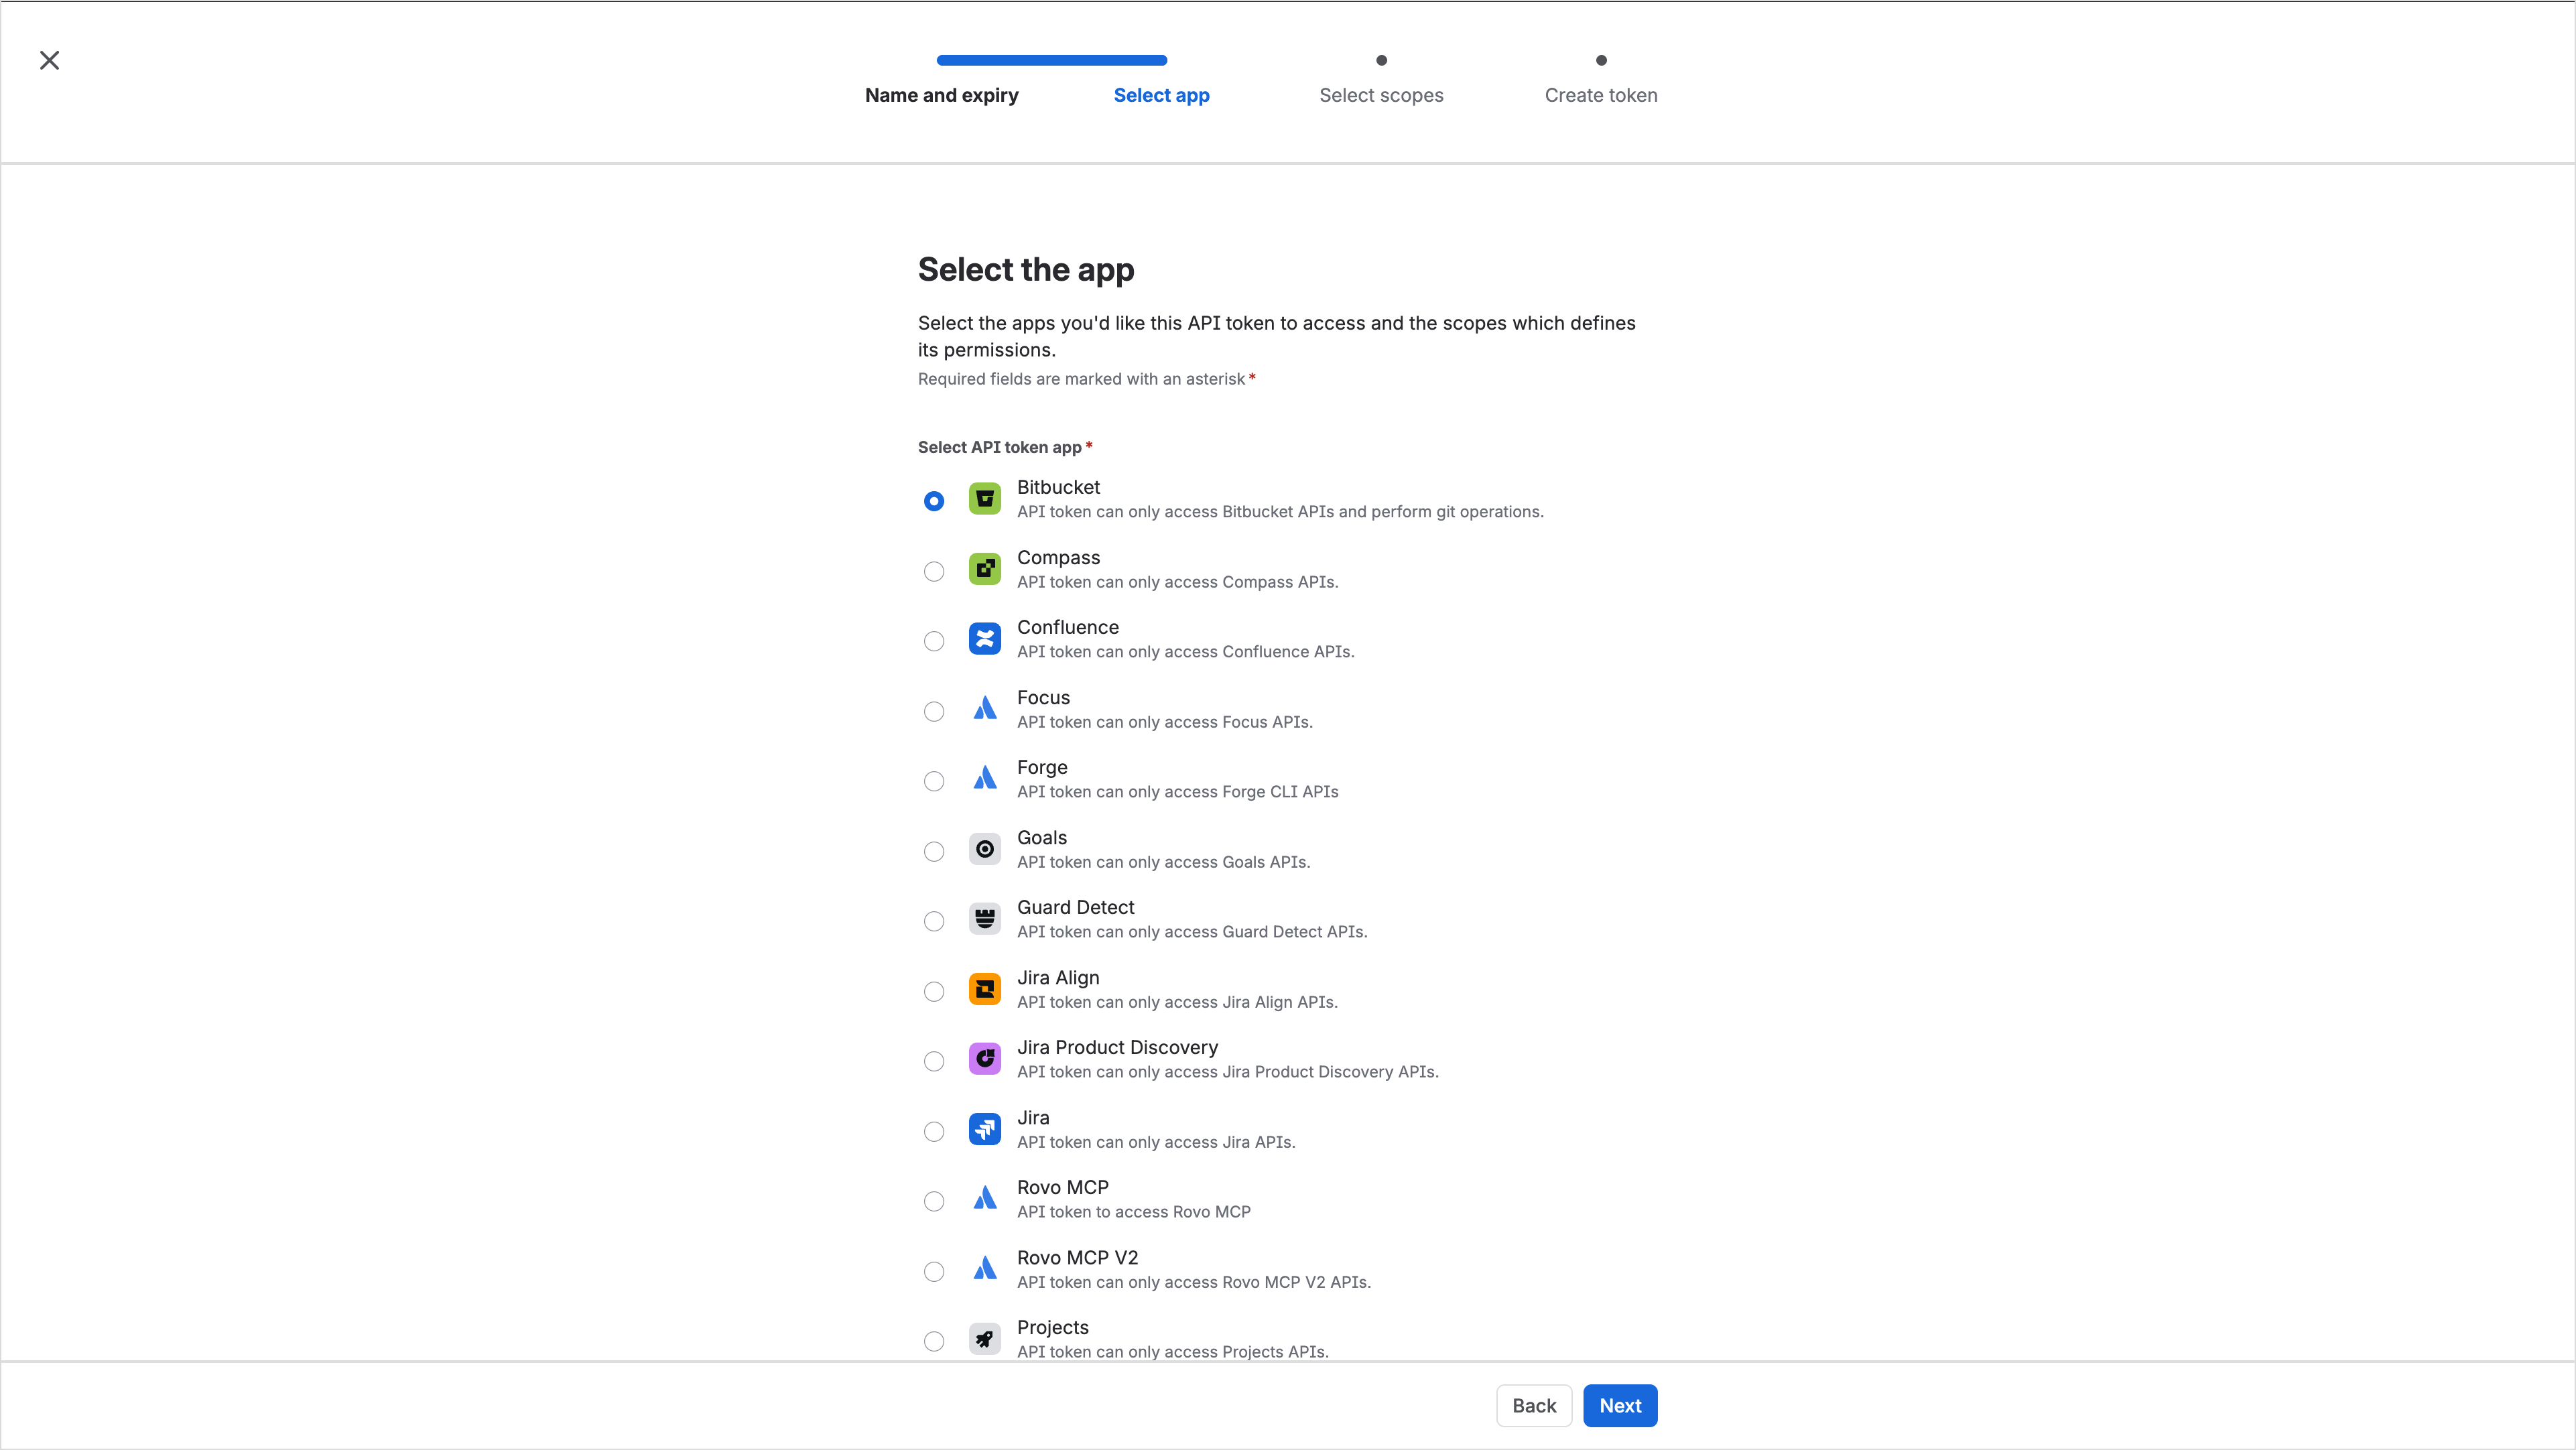Click the Create token step dot
Screen dimensions: 2576x1450
coord(1601,60)
